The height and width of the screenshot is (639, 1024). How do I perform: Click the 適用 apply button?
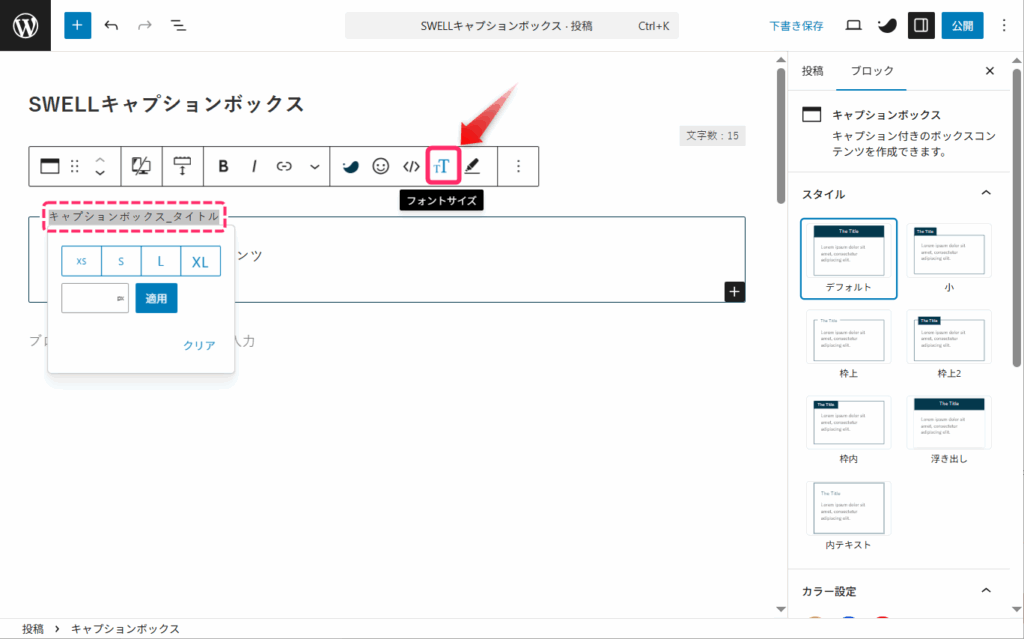pos(156,298)
